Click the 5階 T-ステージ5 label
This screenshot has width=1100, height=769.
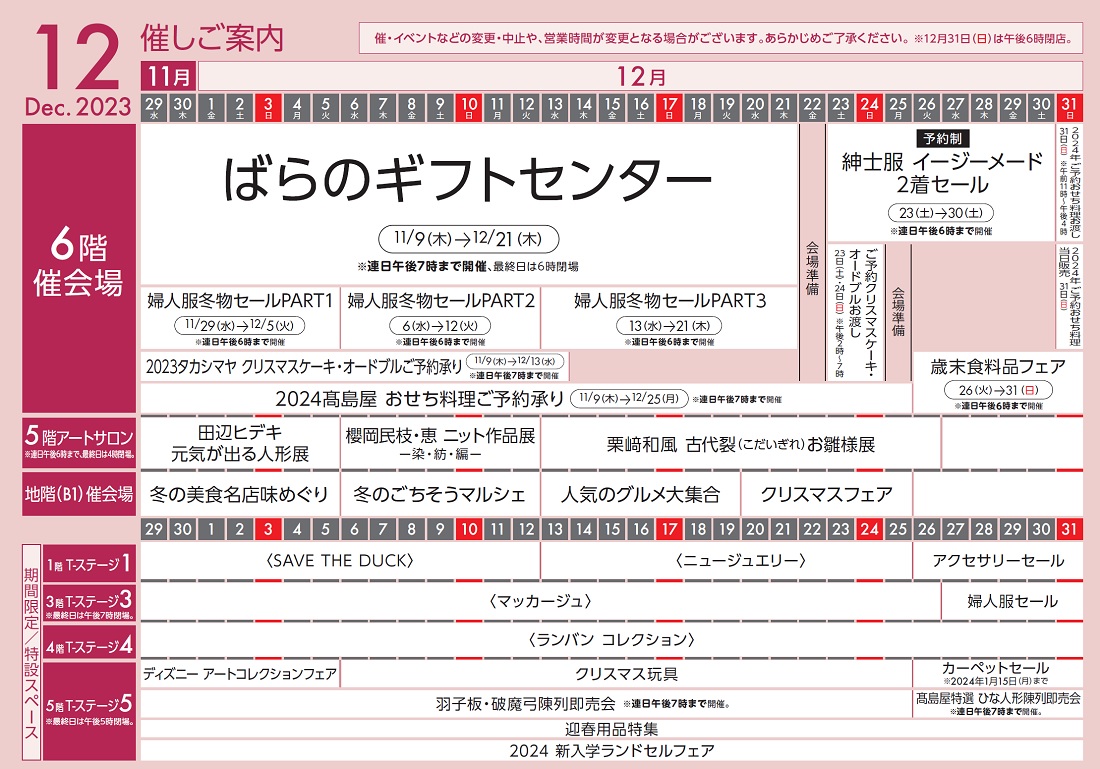89,709
